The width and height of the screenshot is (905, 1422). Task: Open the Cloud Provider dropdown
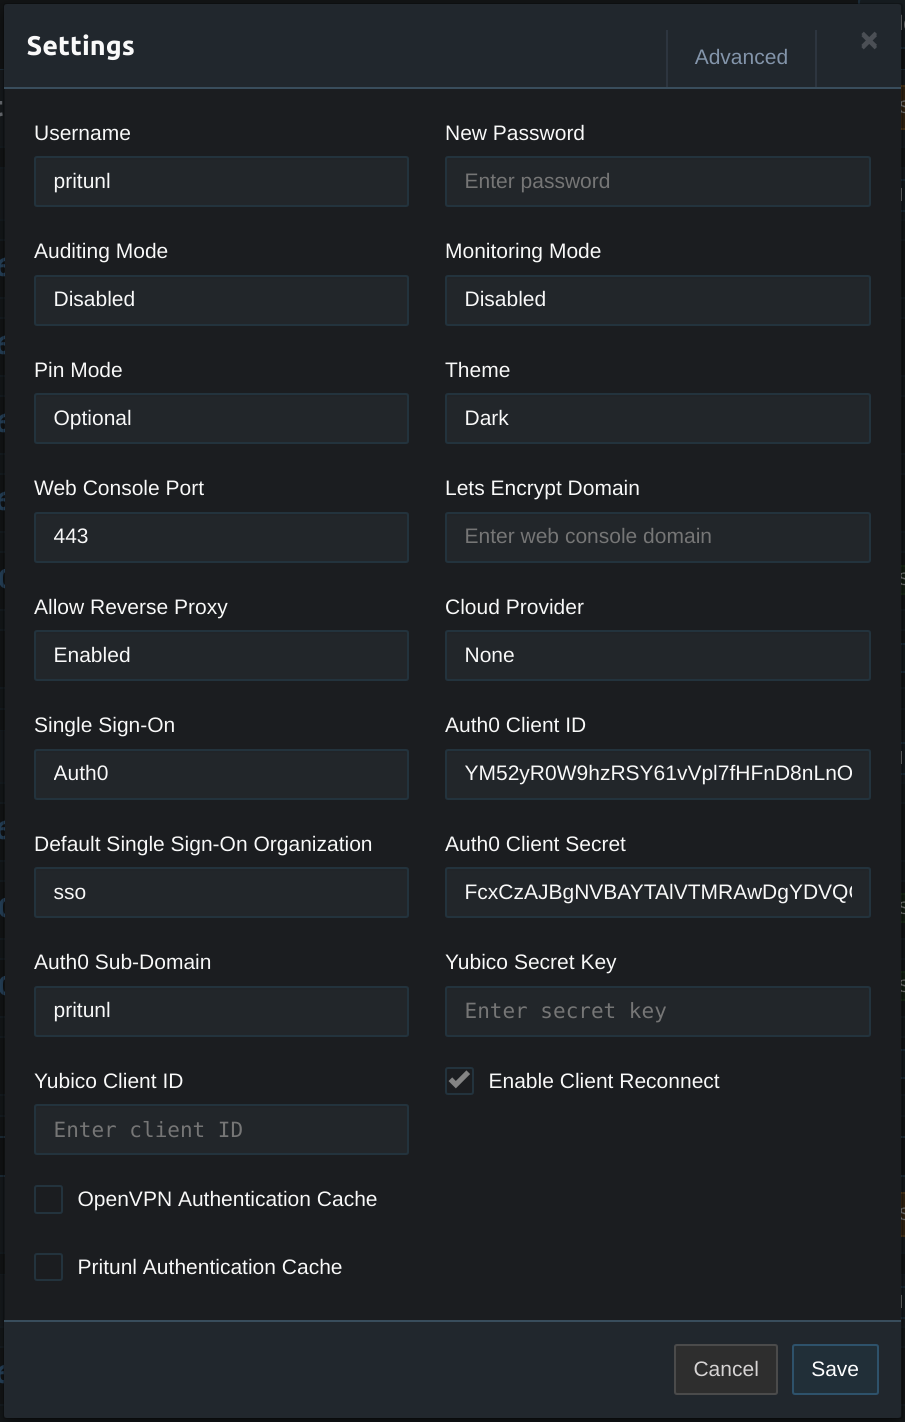(x=657, y=655)
